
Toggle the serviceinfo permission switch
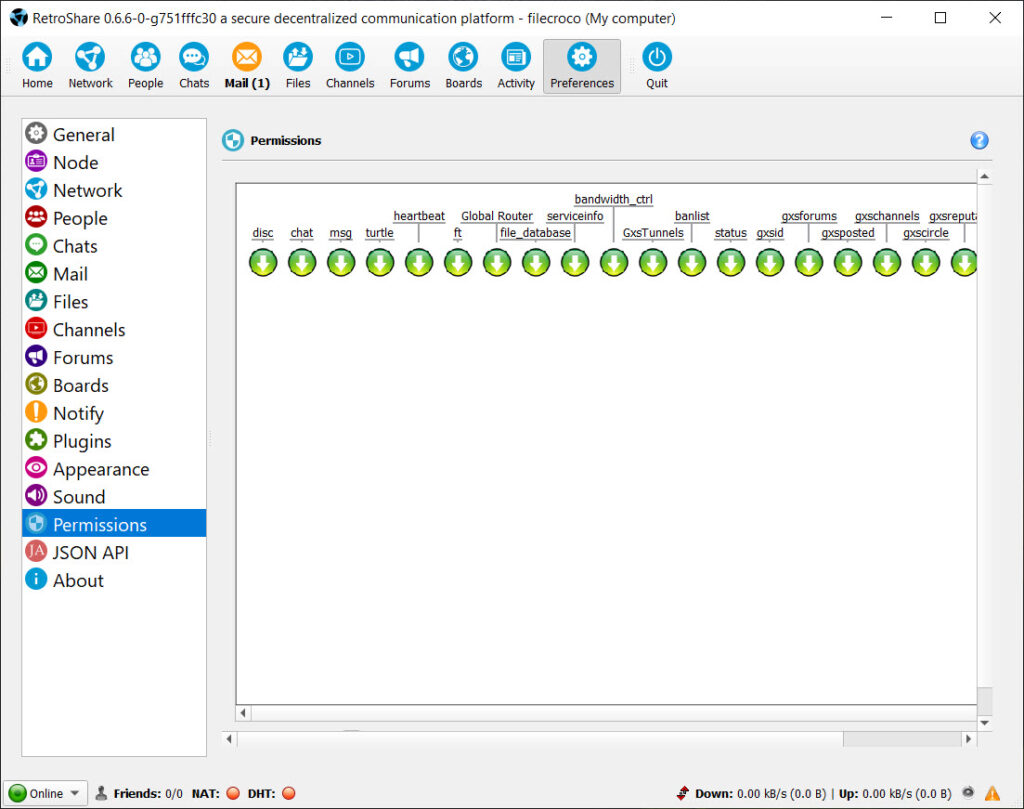coord(575,262)
